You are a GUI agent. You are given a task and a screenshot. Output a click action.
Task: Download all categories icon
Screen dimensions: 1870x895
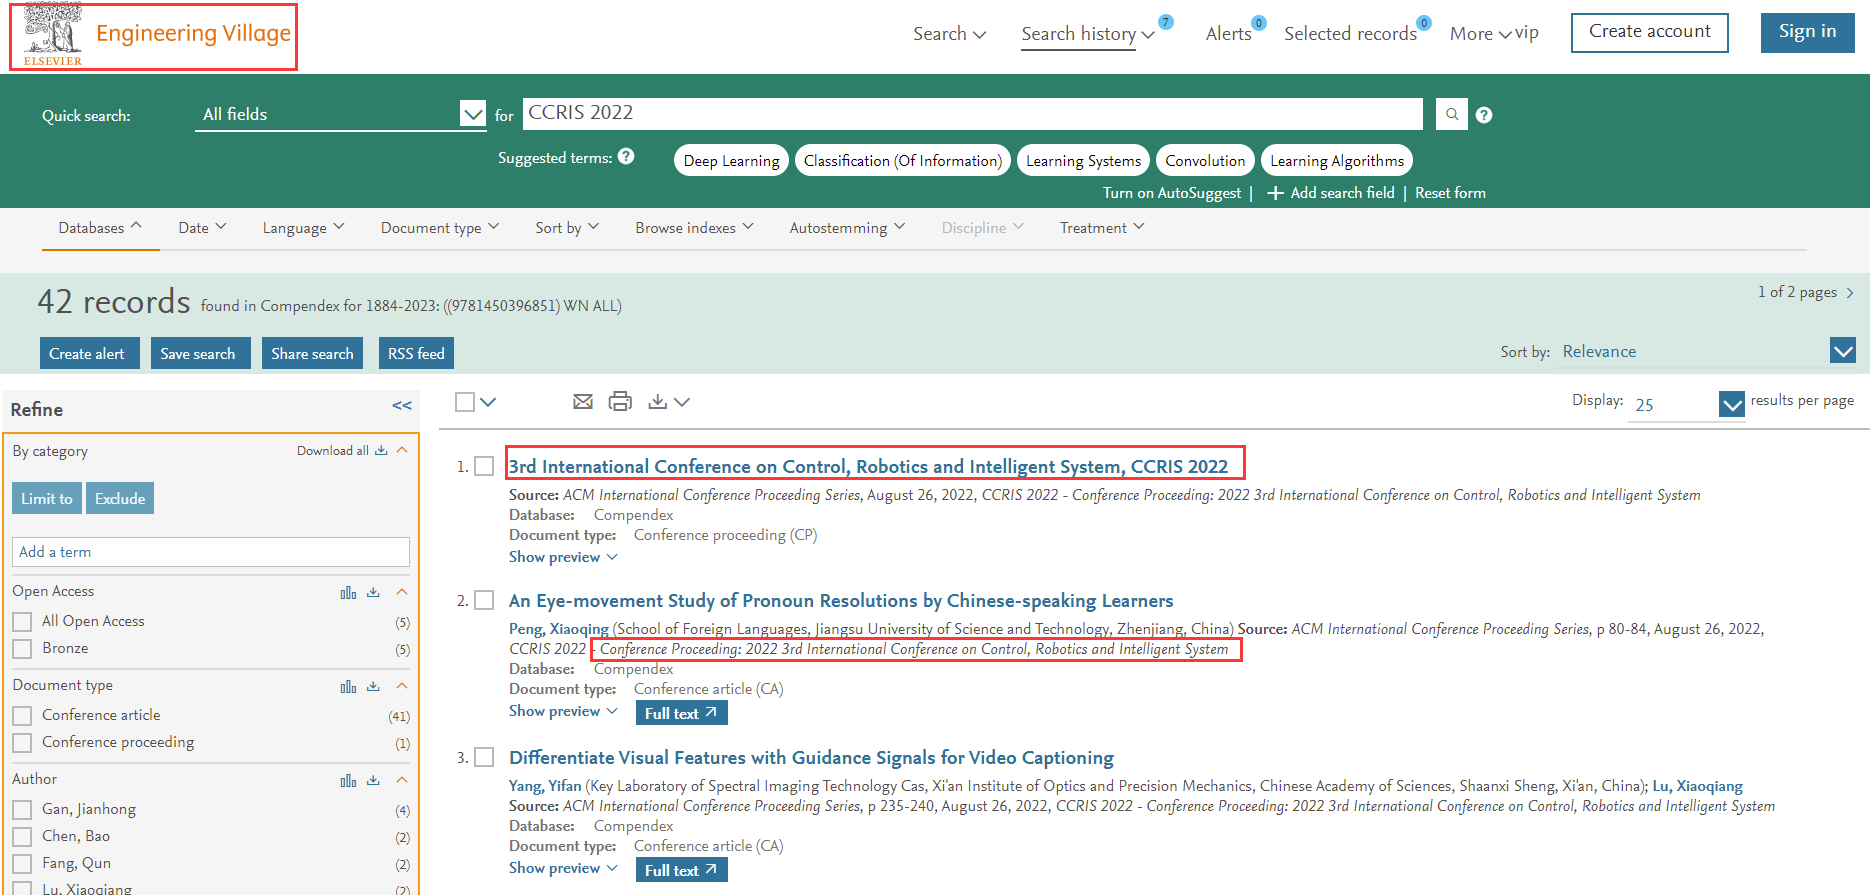[381, 451]
